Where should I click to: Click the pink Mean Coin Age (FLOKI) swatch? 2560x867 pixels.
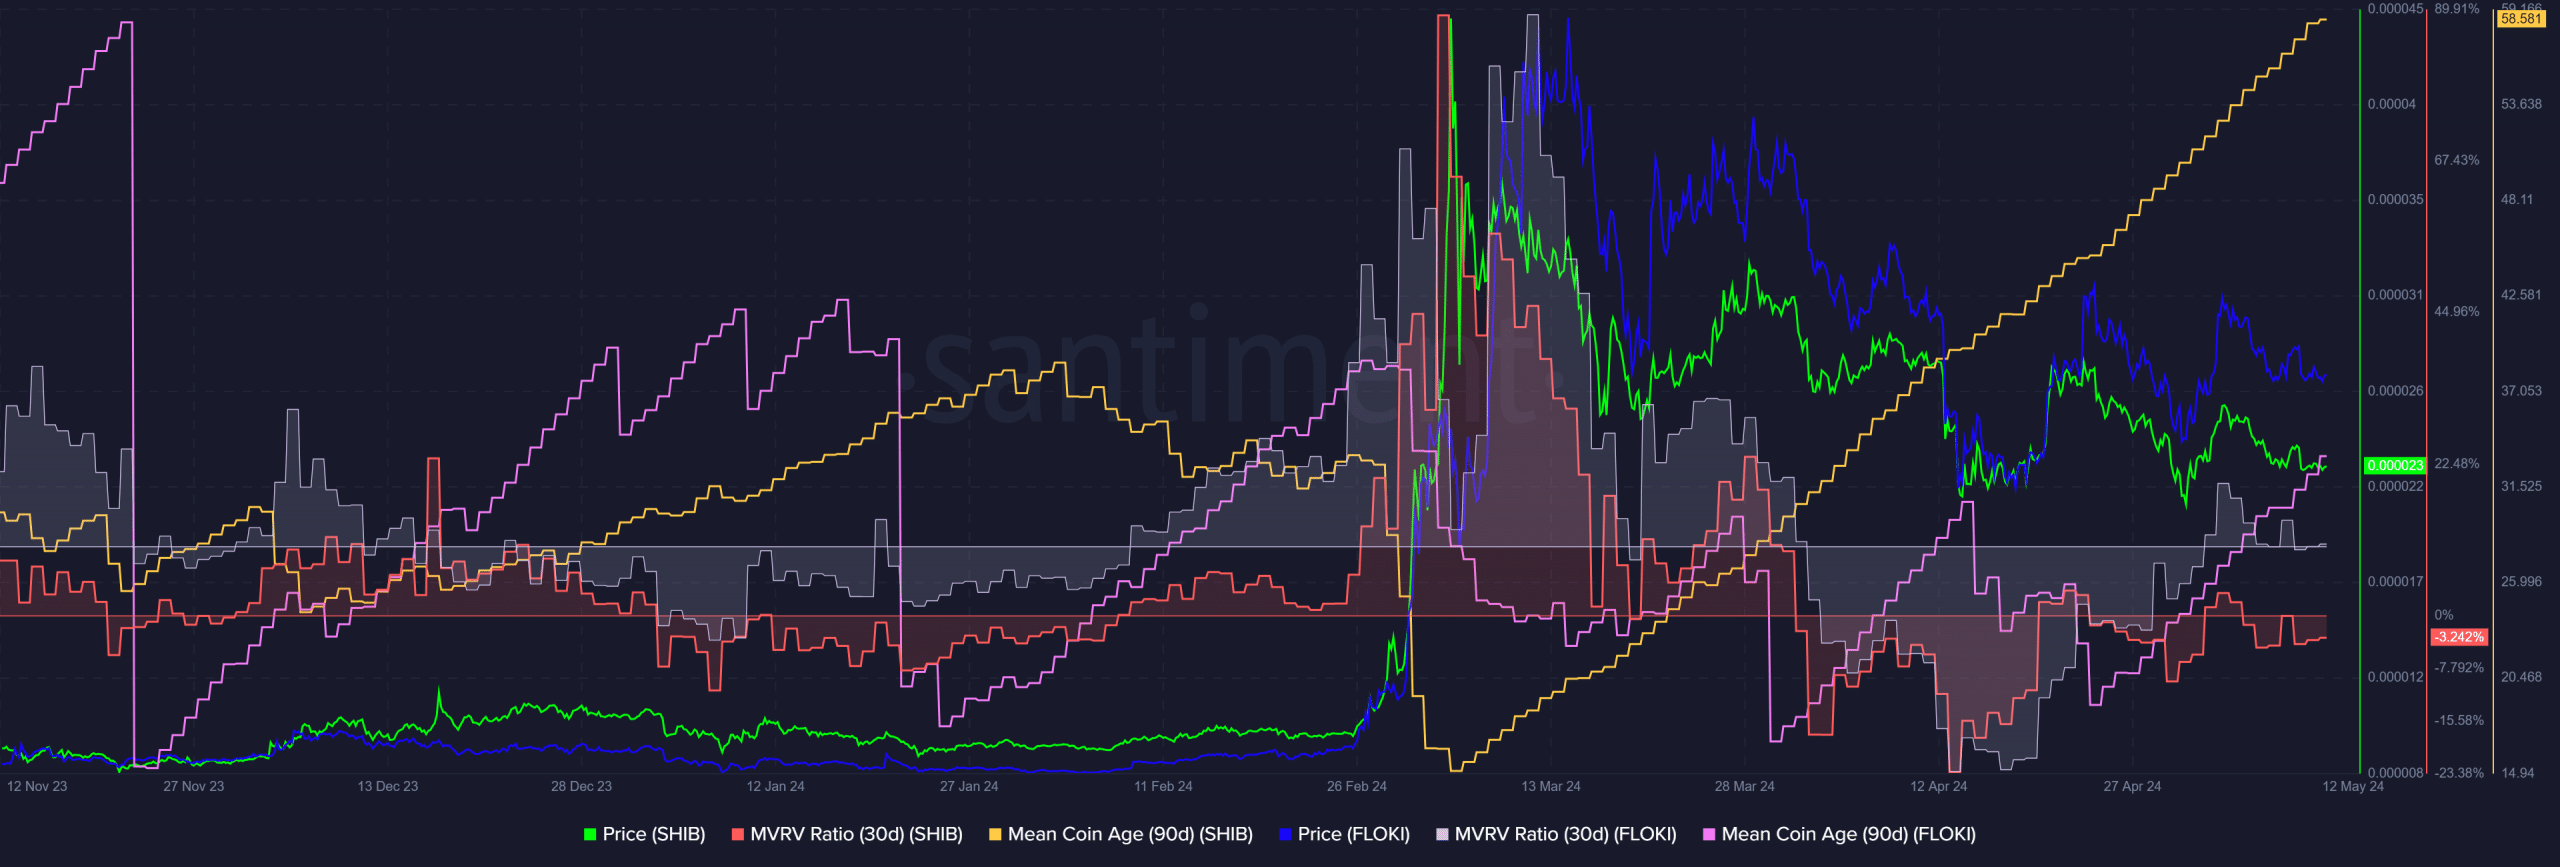click(x=1709, y=834)
